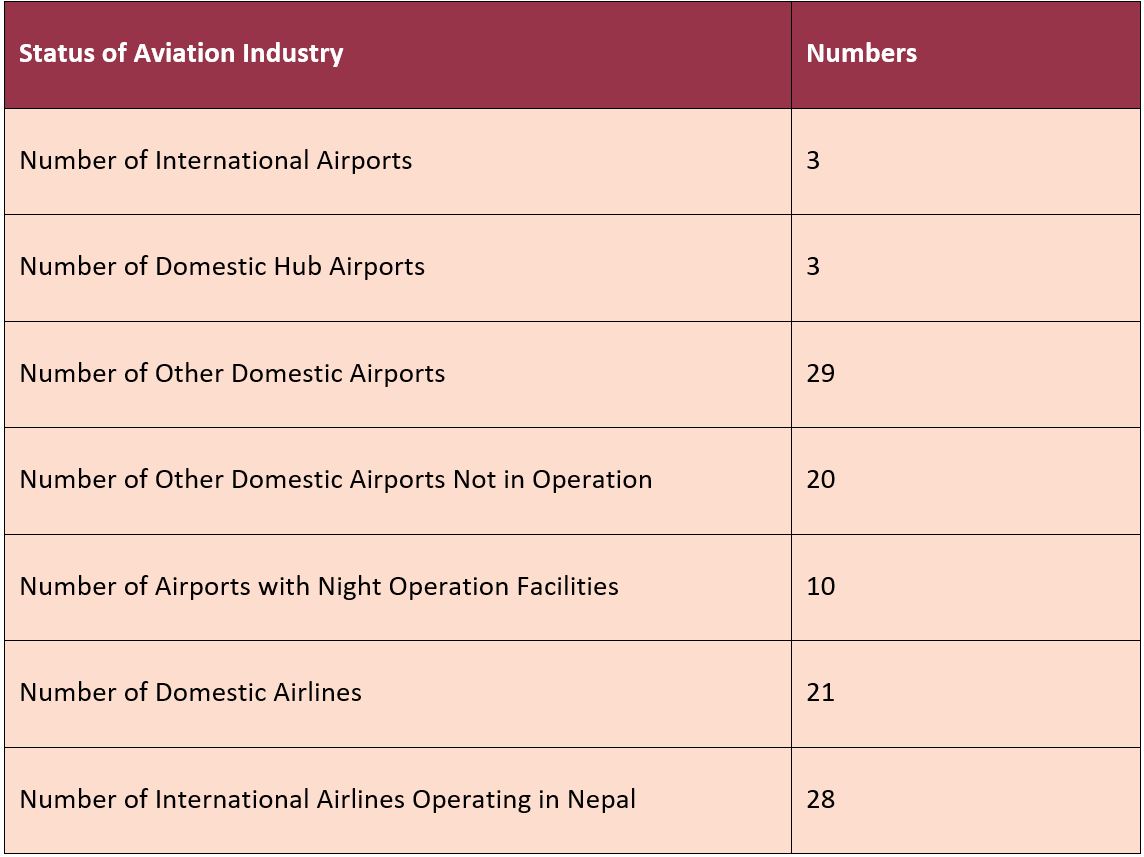Click the 'International Airlines Operating in Nepal' label
The height and width of the screenshot is (857, 1144).
328,799
